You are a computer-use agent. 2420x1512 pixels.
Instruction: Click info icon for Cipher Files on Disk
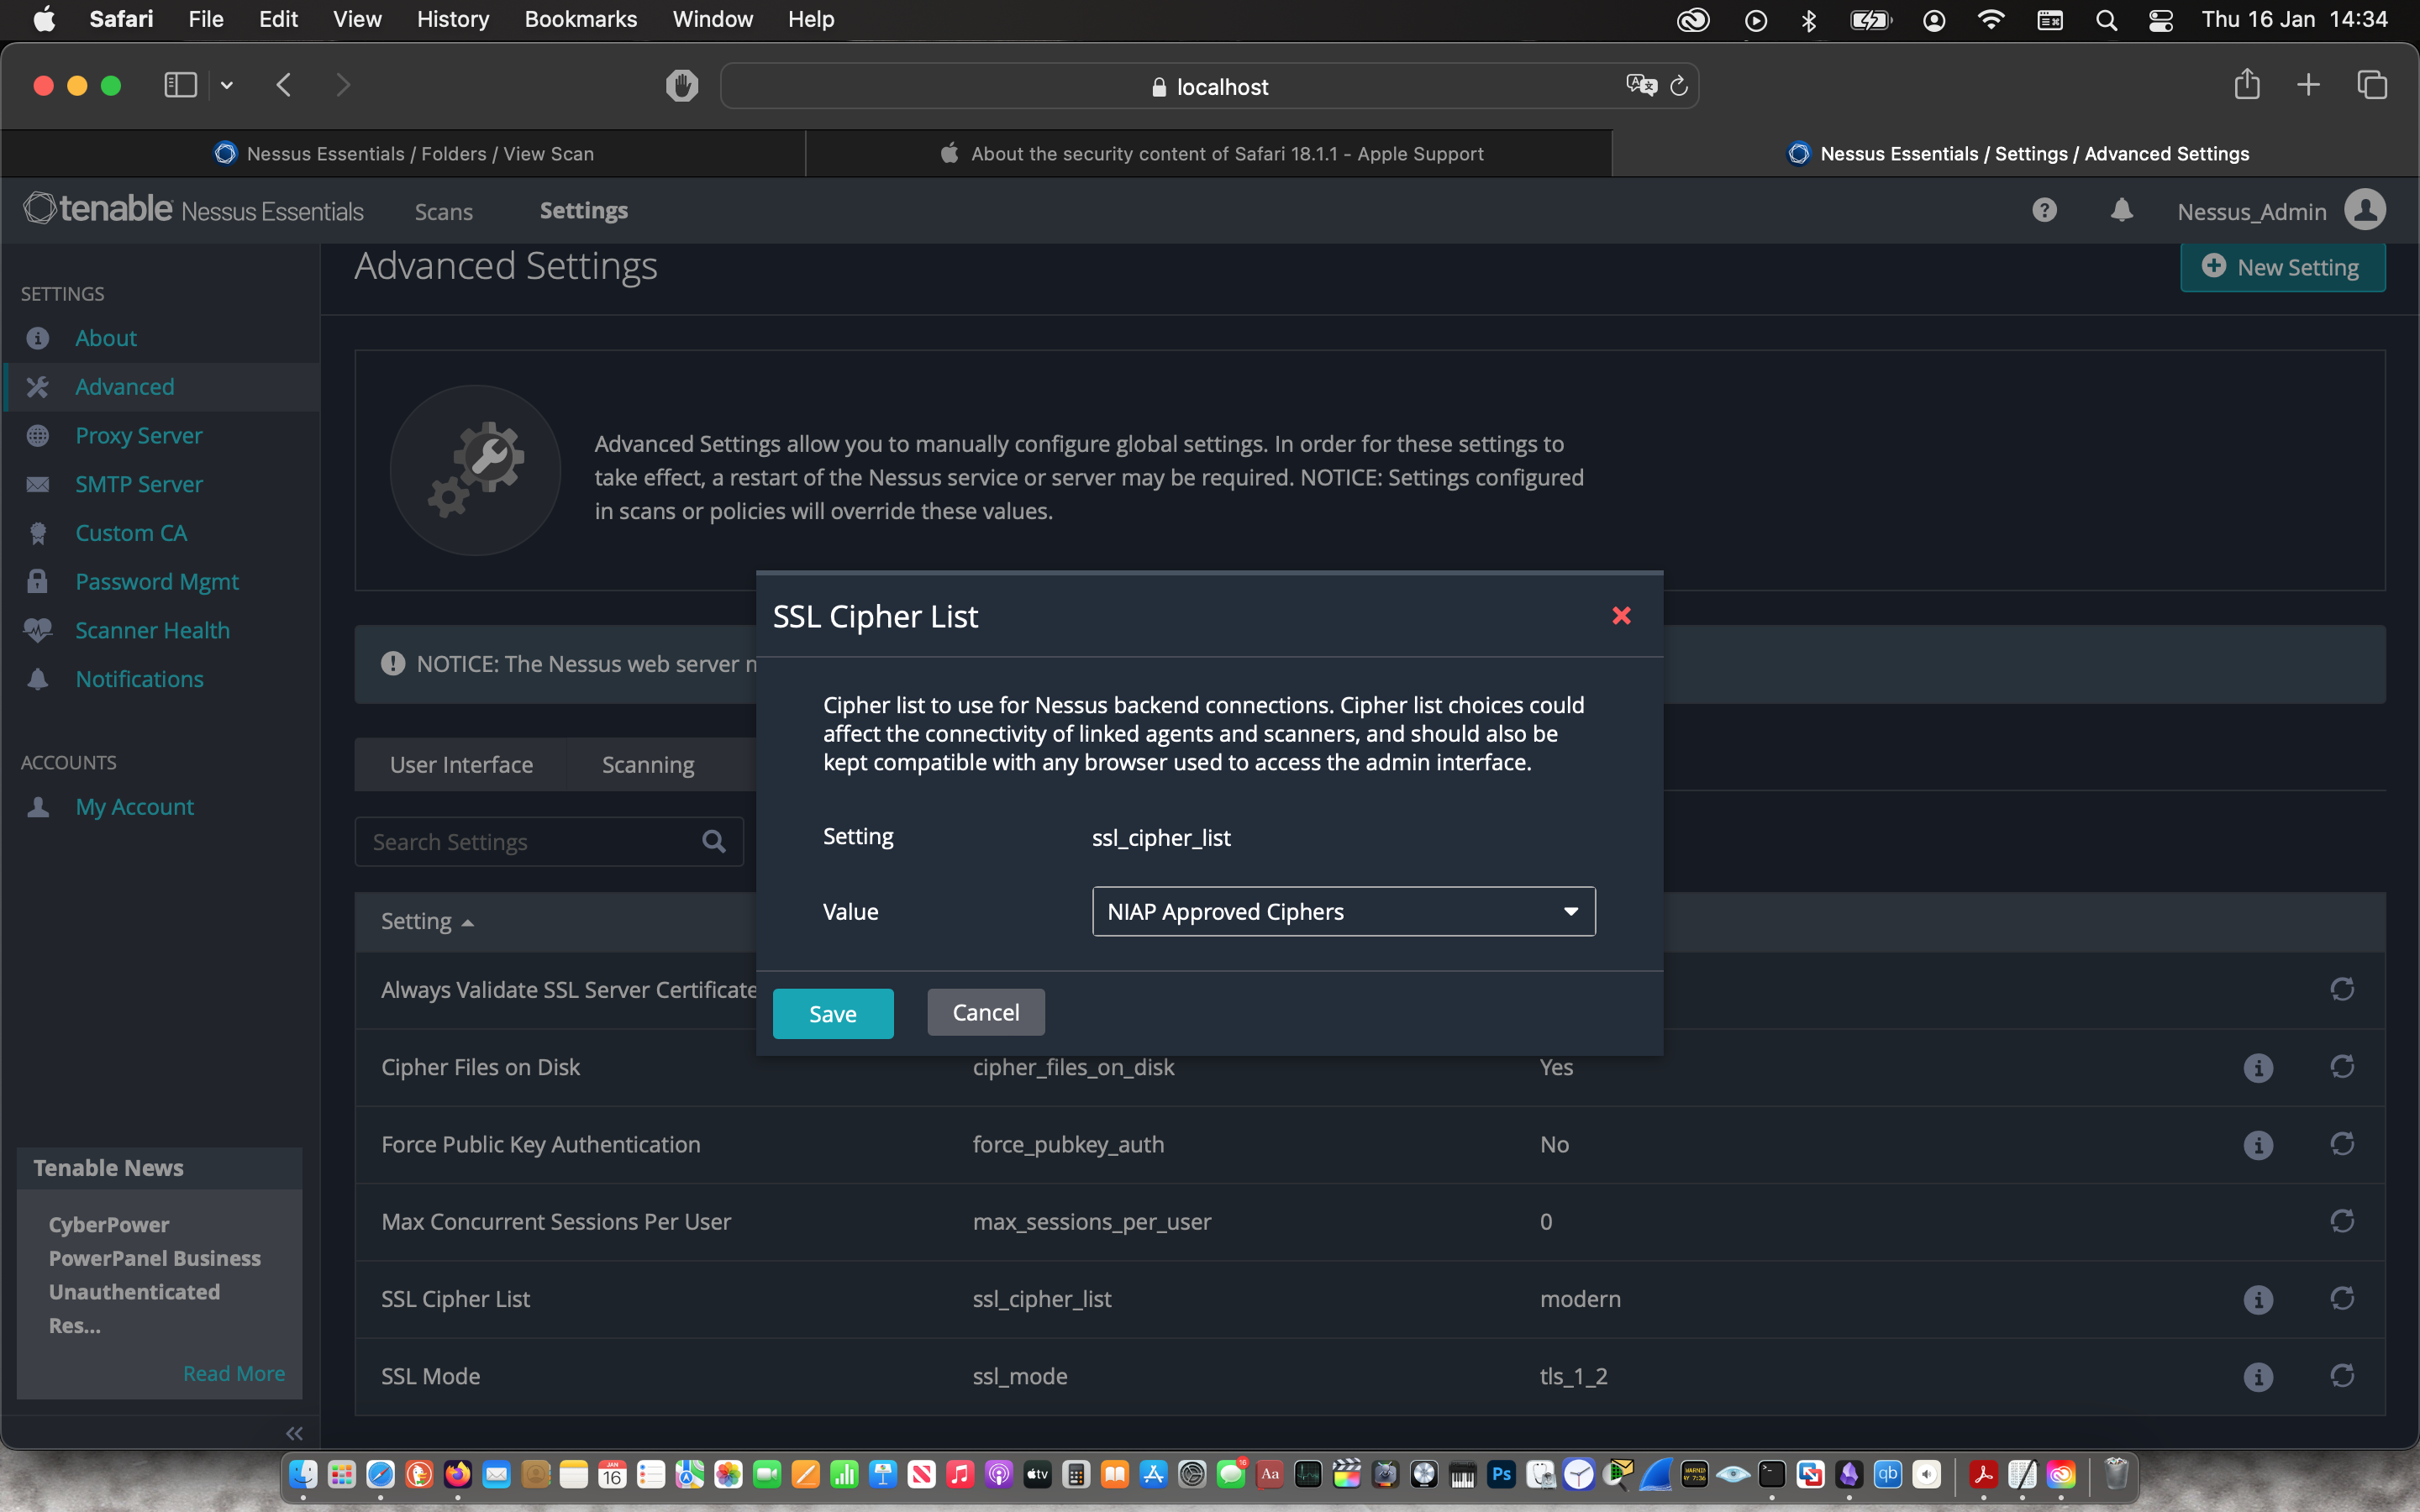pyautogui.click(x=2258, y=1068)
